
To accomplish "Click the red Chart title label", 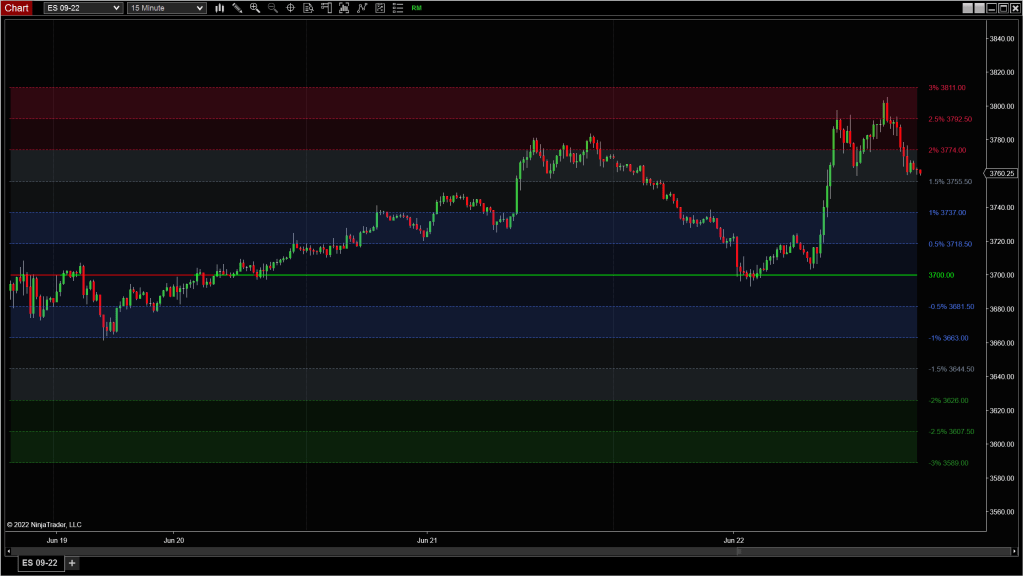I will (x=19, y=8).
